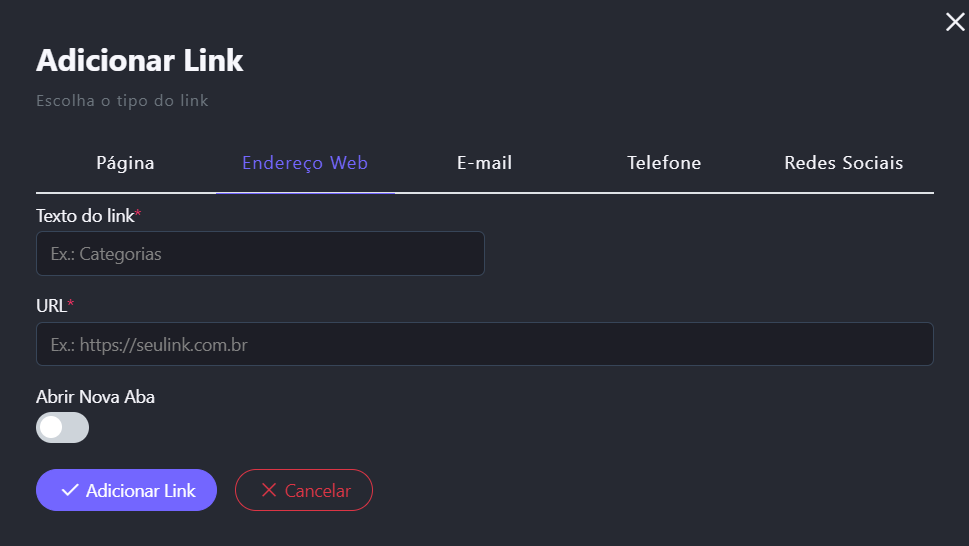Enable the Abrir Nova Aba switch
Image resolution: width=969 pixels, height=546 pixels.
(x=62, y=428)
